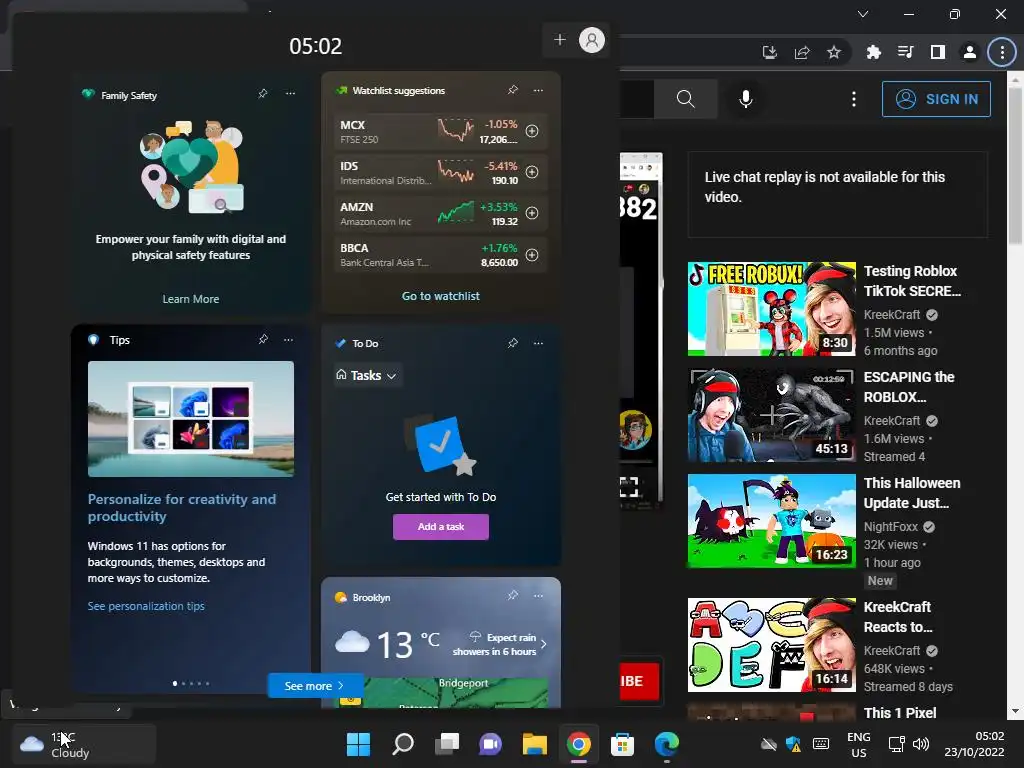Pin the Family Safety widget

[x=263, y=94]
